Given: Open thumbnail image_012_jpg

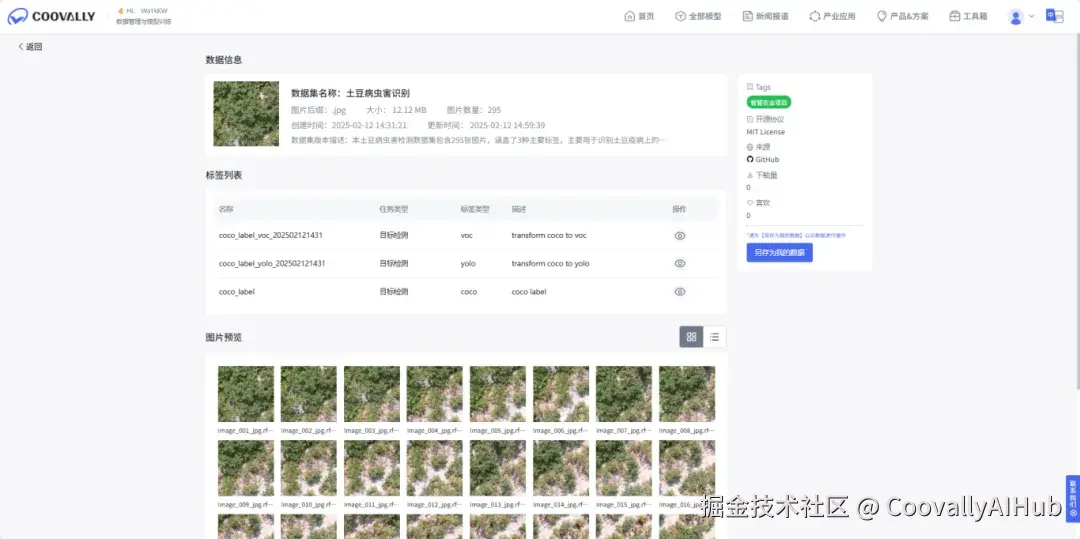Looking at the screenshot, I should click(435, 468).
